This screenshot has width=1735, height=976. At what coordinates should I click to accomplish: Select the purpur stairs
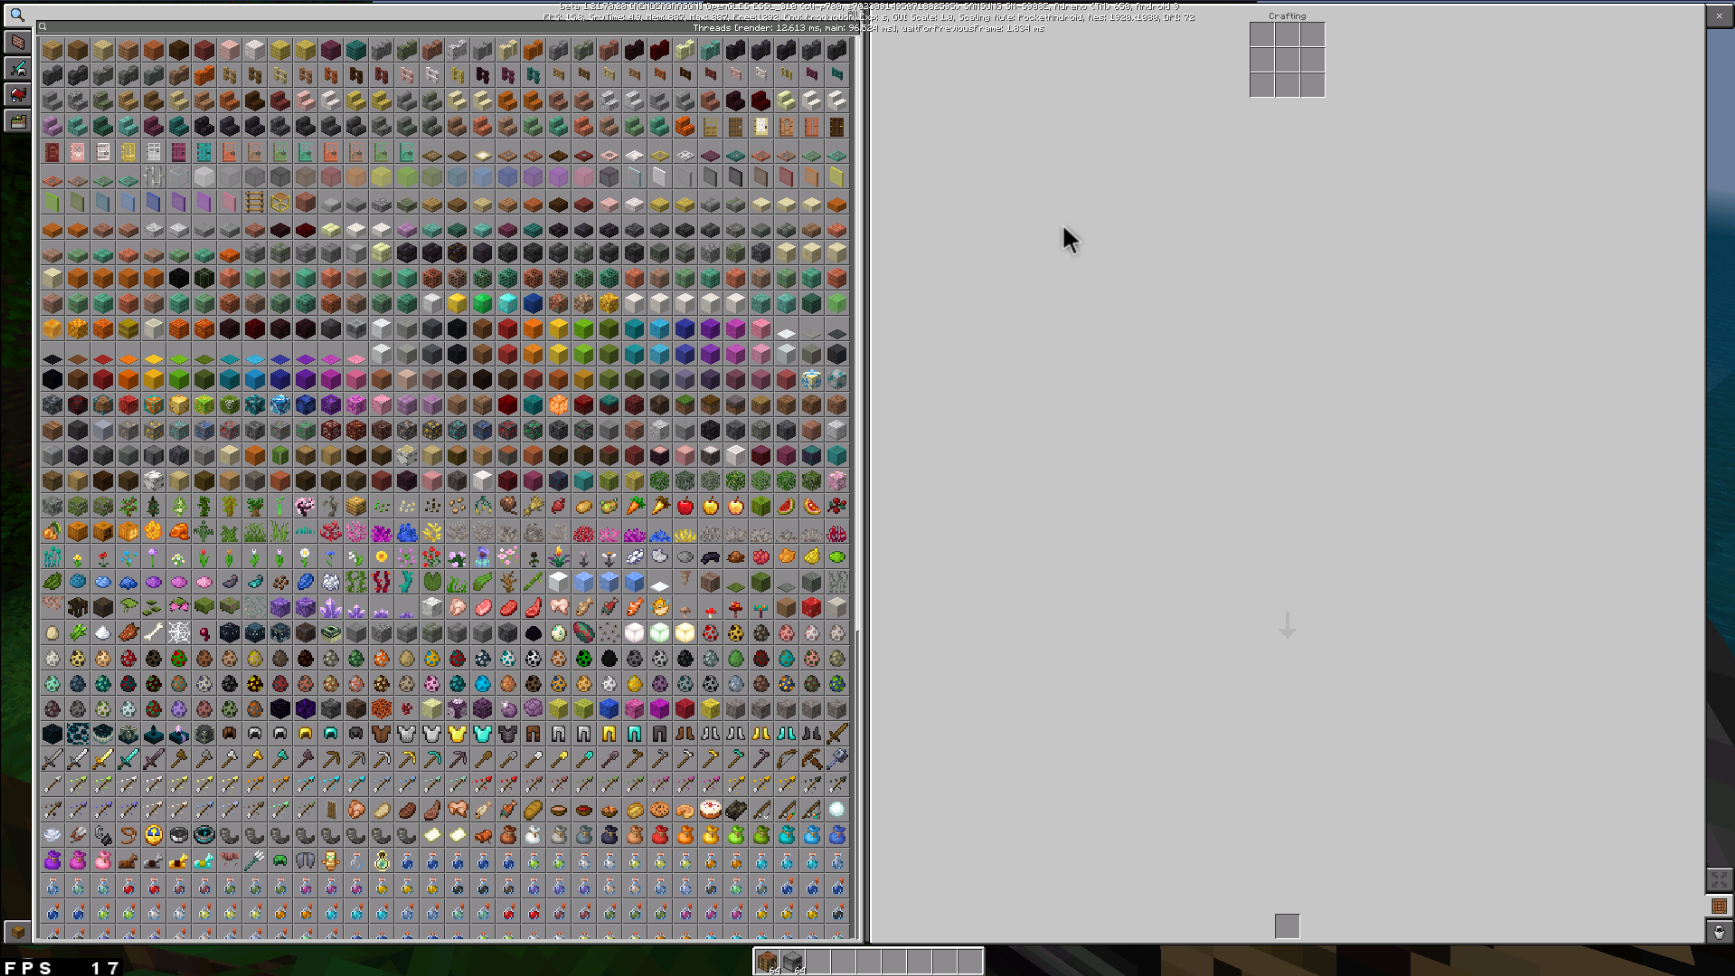point(52,126)
